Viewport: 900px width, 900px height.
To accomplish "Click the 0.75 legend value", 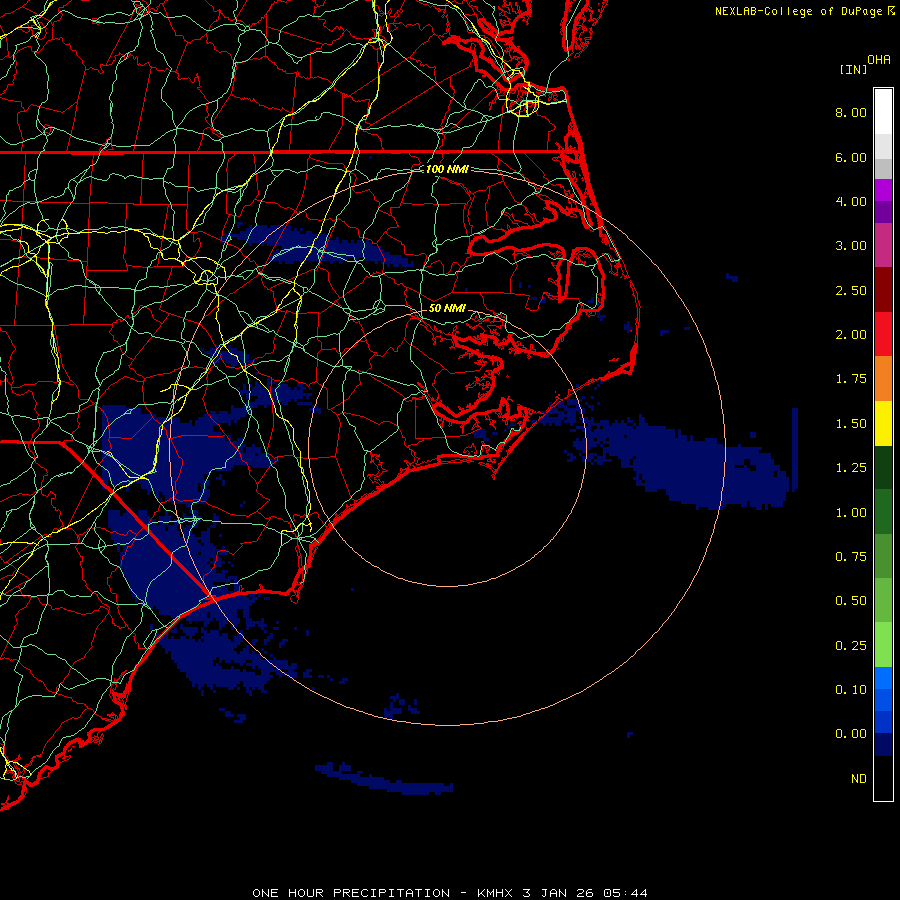I will click(851, 557).
